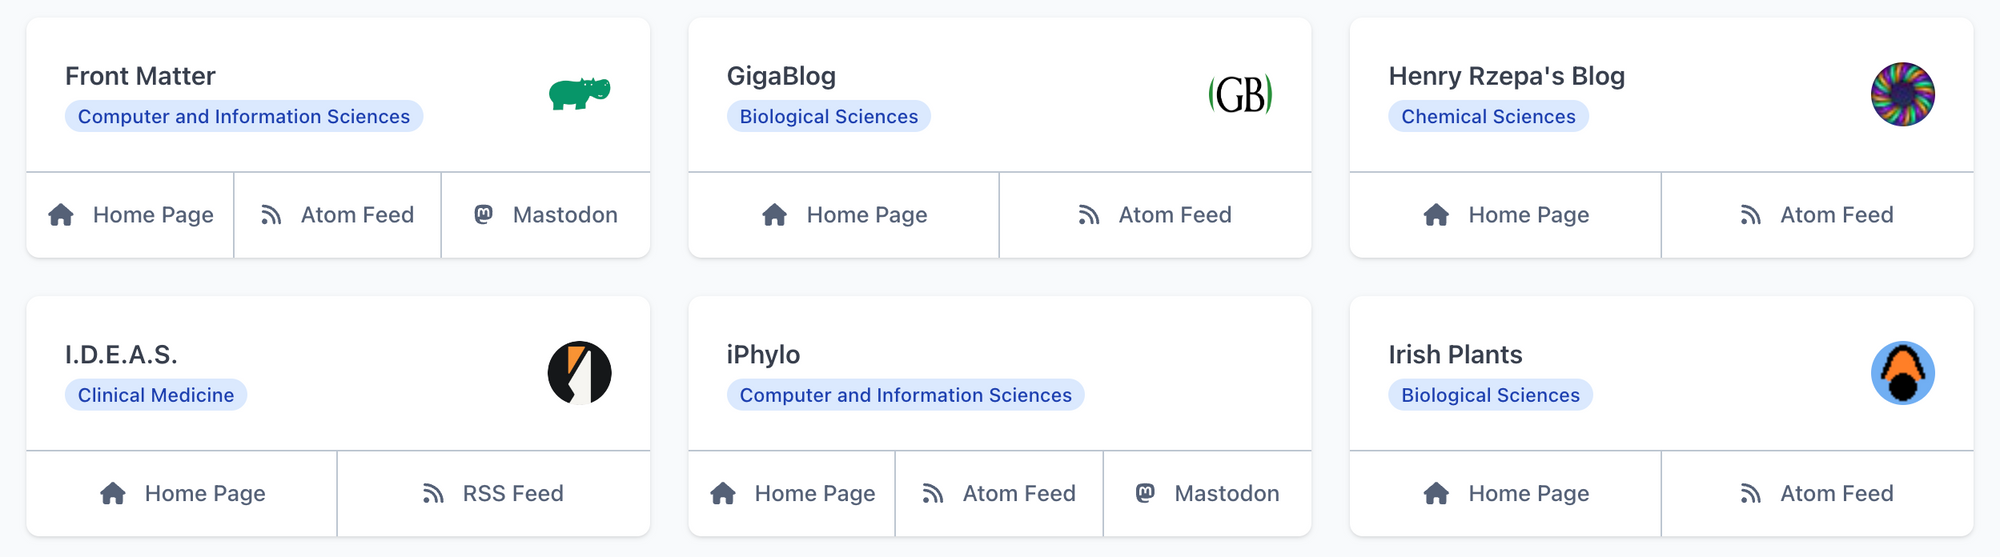Open the I.D.E.A.S. RSS Feed link
This screenshot has height=557, width=2000.
pyautogui.click(x=512, y=493)
